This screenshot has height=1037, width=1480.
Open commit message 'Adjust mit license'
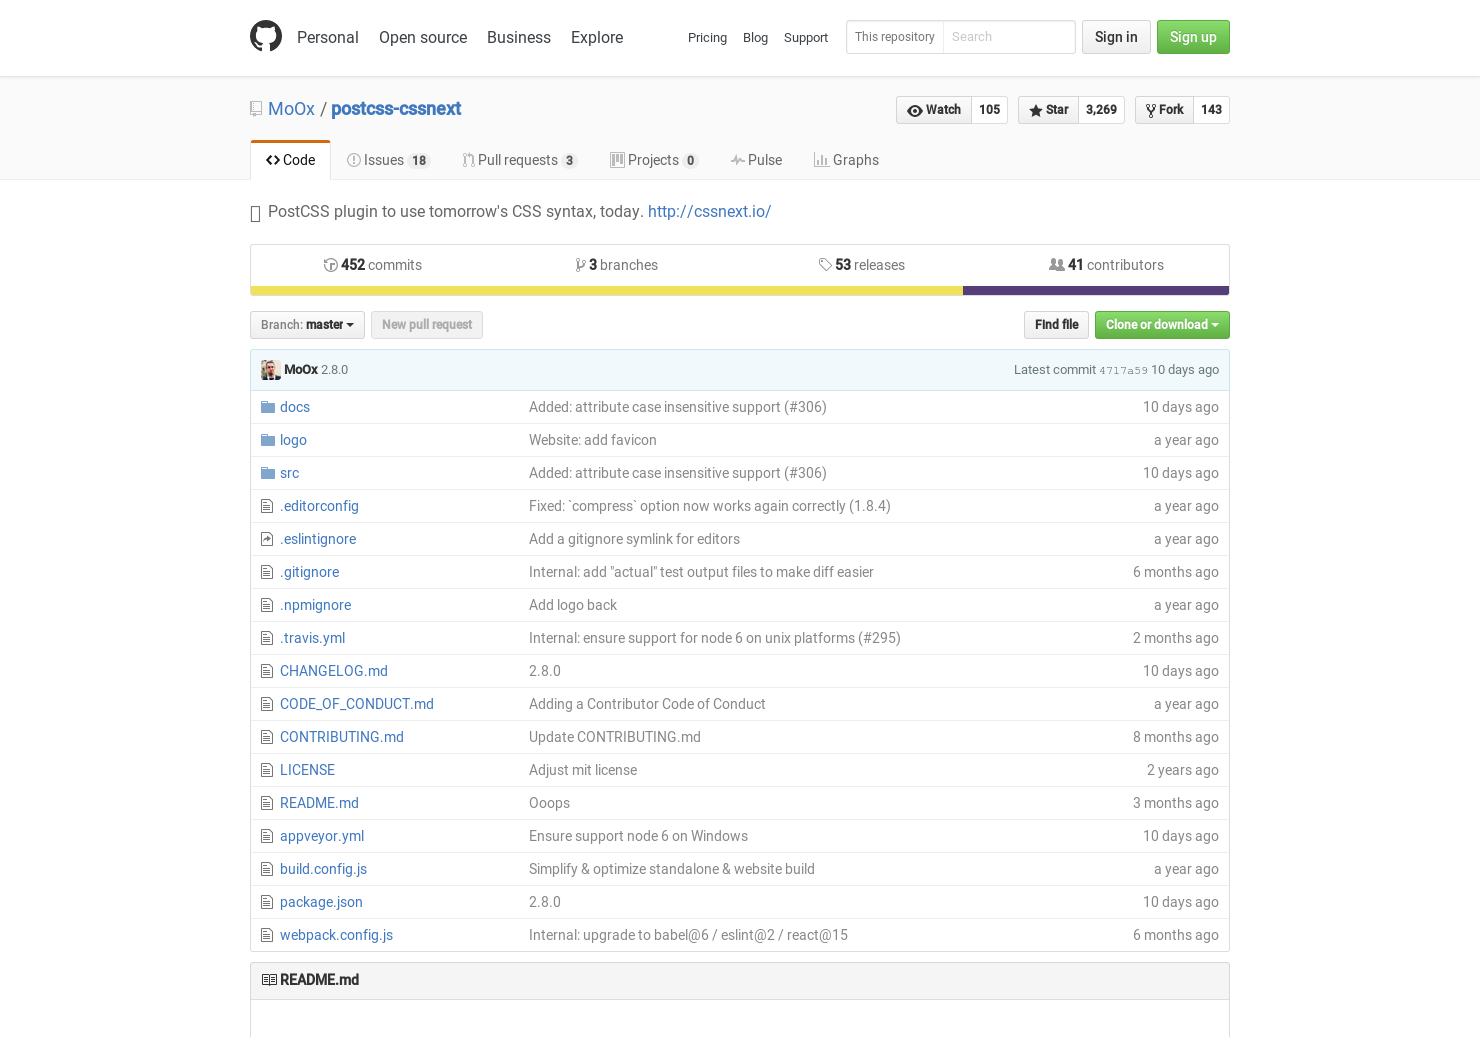click(583, 770)
